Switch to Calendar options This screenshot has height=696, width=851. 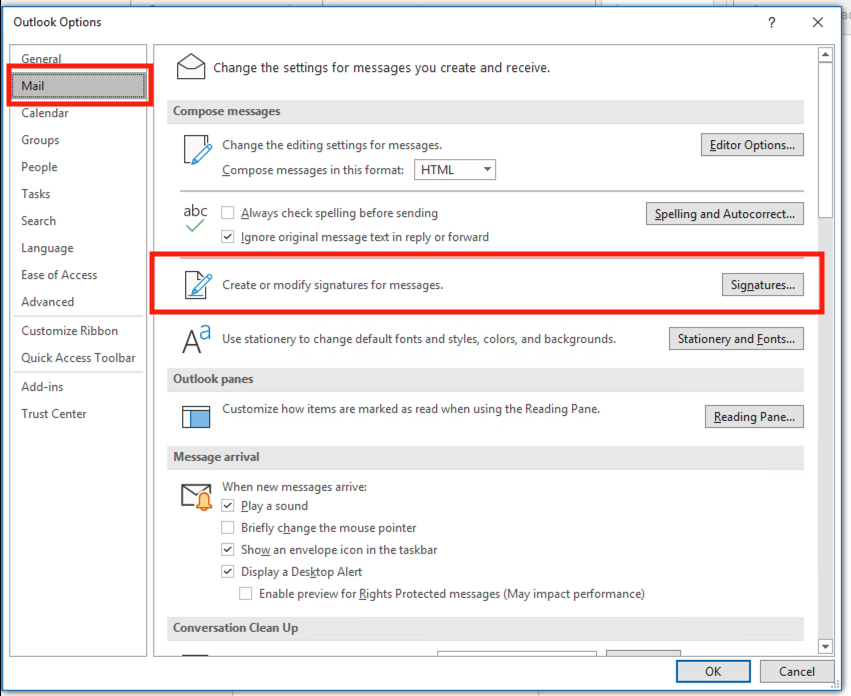78,113
